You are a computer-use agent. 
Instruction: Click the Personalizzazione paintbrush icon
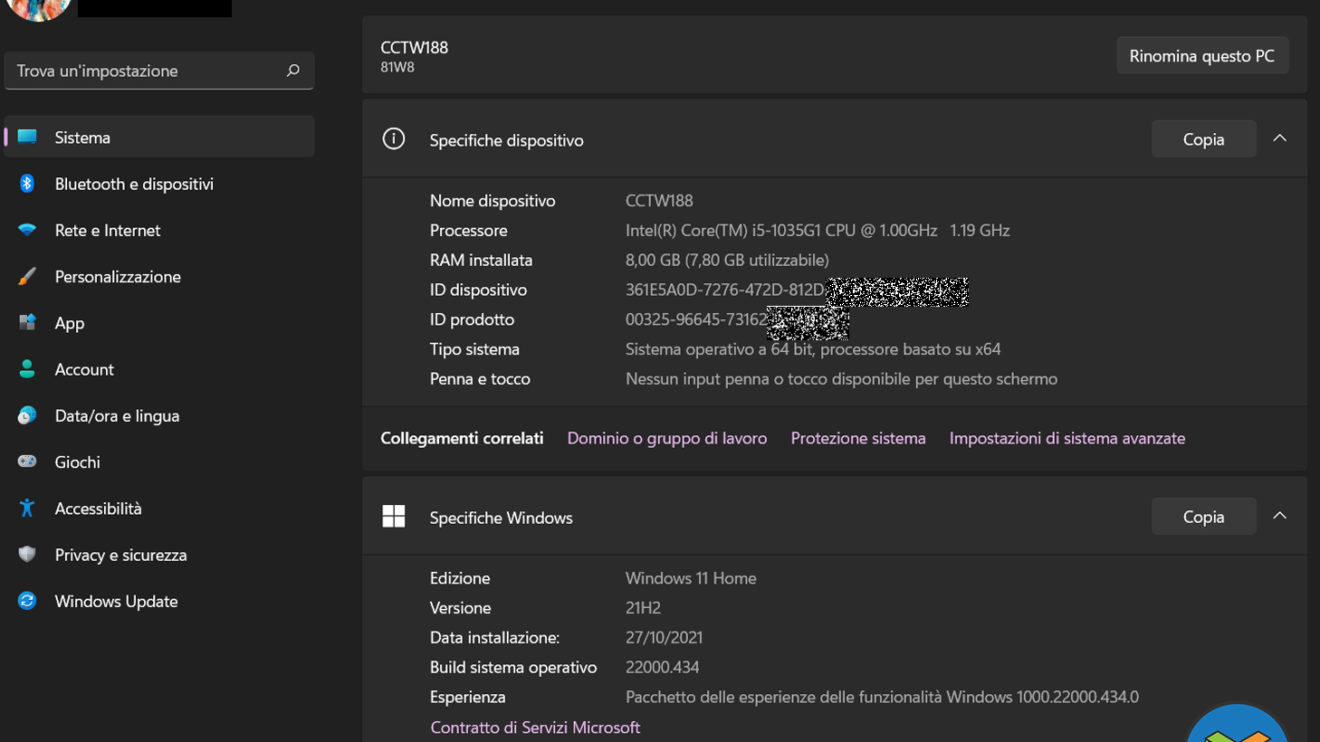pyautogui.click(x=27, y=277)
